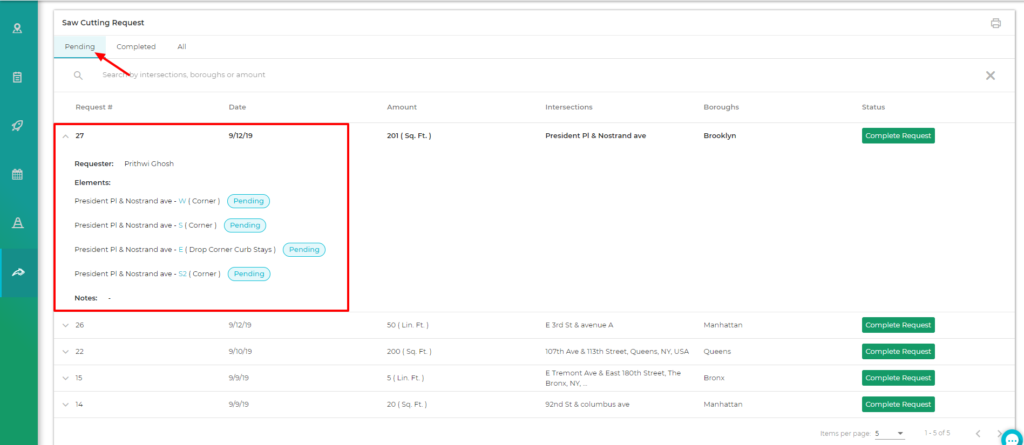Click the printer icon

pos(995,23)
